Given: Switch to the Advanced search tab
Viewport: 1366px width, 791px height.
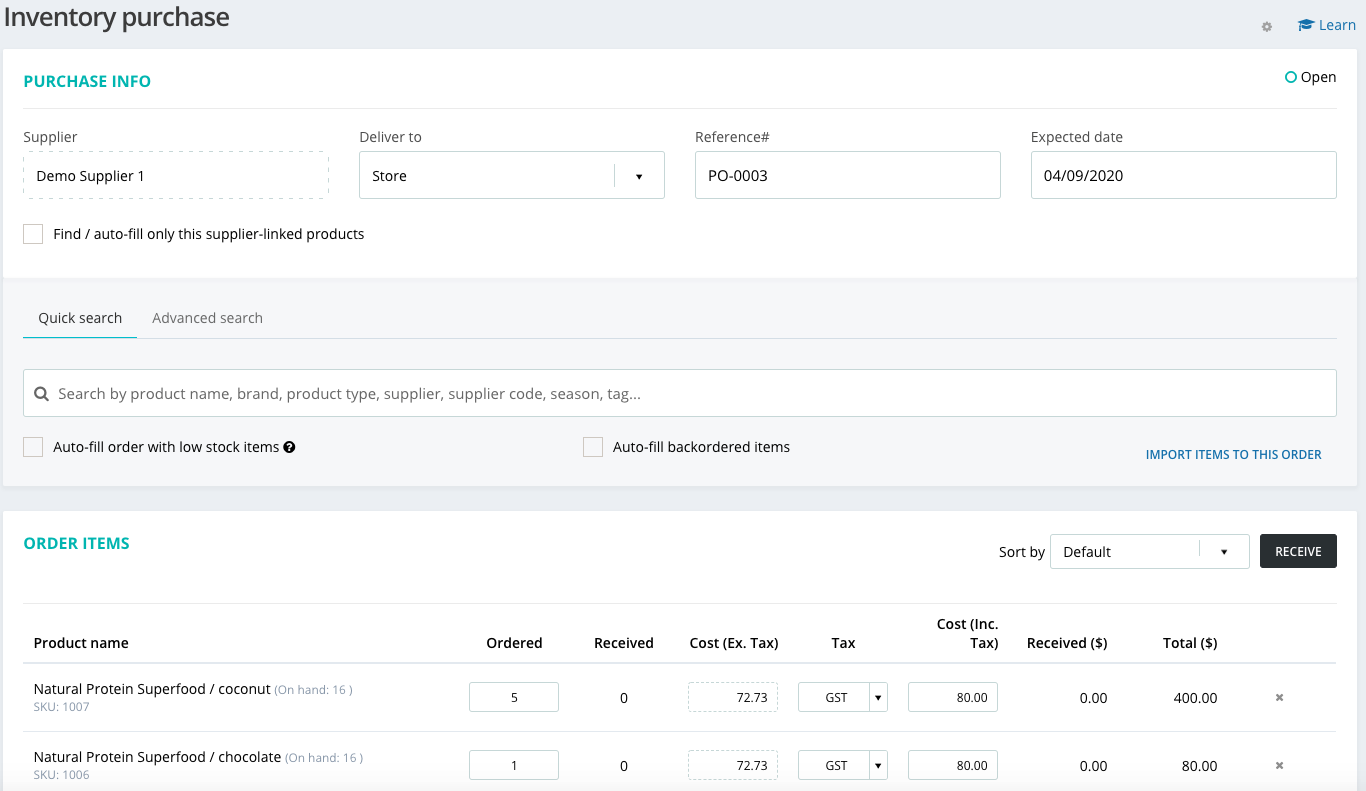Looking at the screenshot, I should tap(207, 318).
